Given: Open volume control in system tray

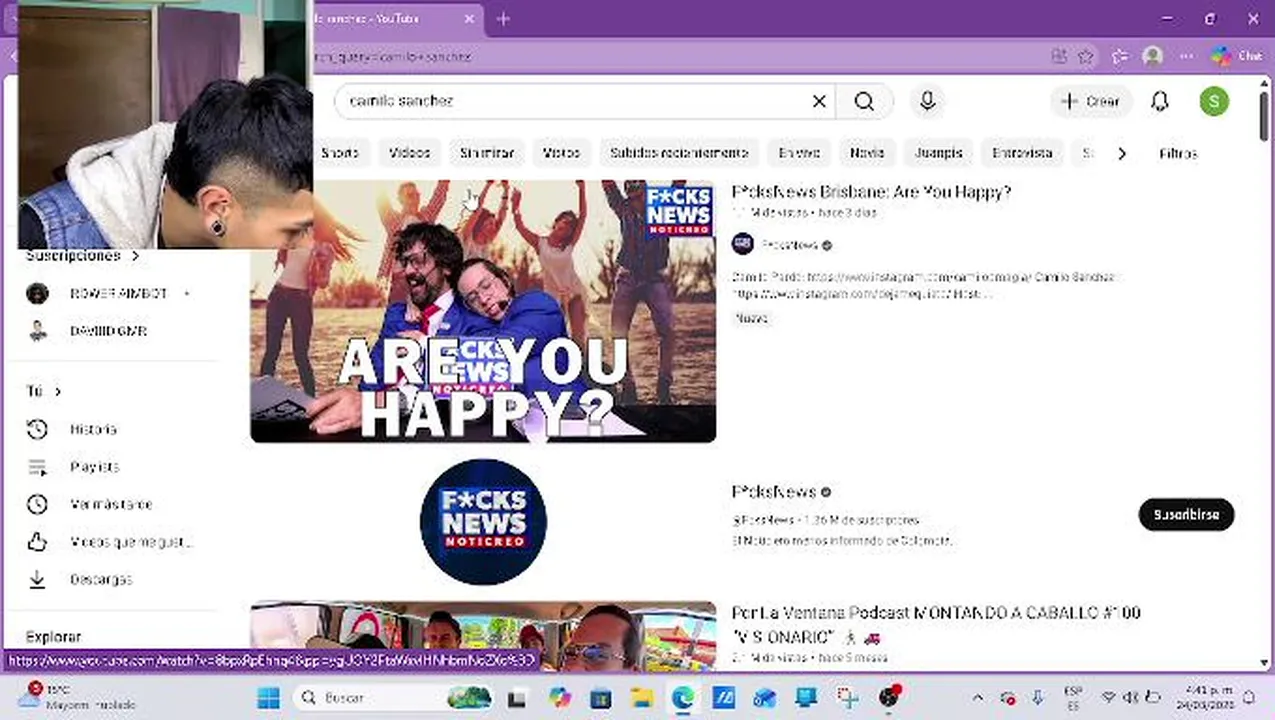Looking at the screenshot, I should tap(1131, 698).
